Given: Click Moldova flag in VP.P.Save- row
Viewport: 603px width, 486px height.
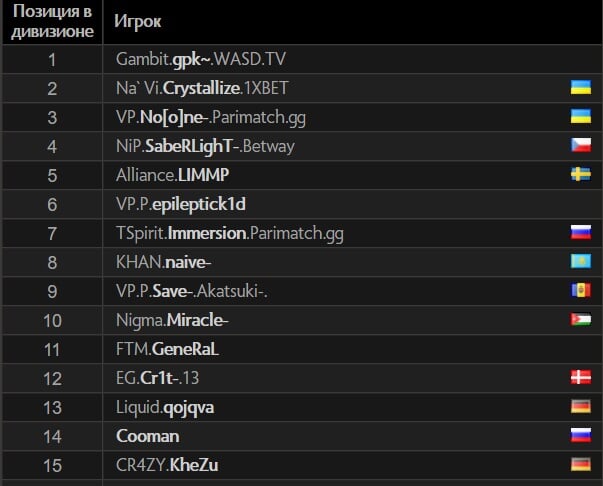Looking at the screenshot, I should [x=581, y=290].
